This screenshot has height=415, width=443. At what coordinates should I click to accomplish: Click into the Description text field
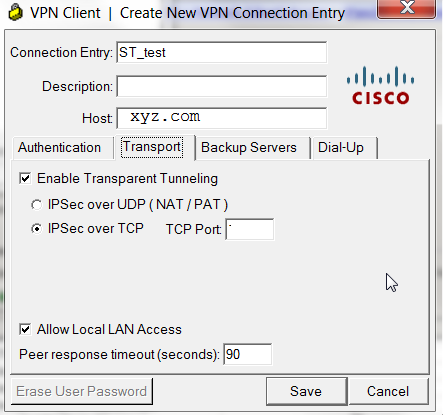point(222,86)
